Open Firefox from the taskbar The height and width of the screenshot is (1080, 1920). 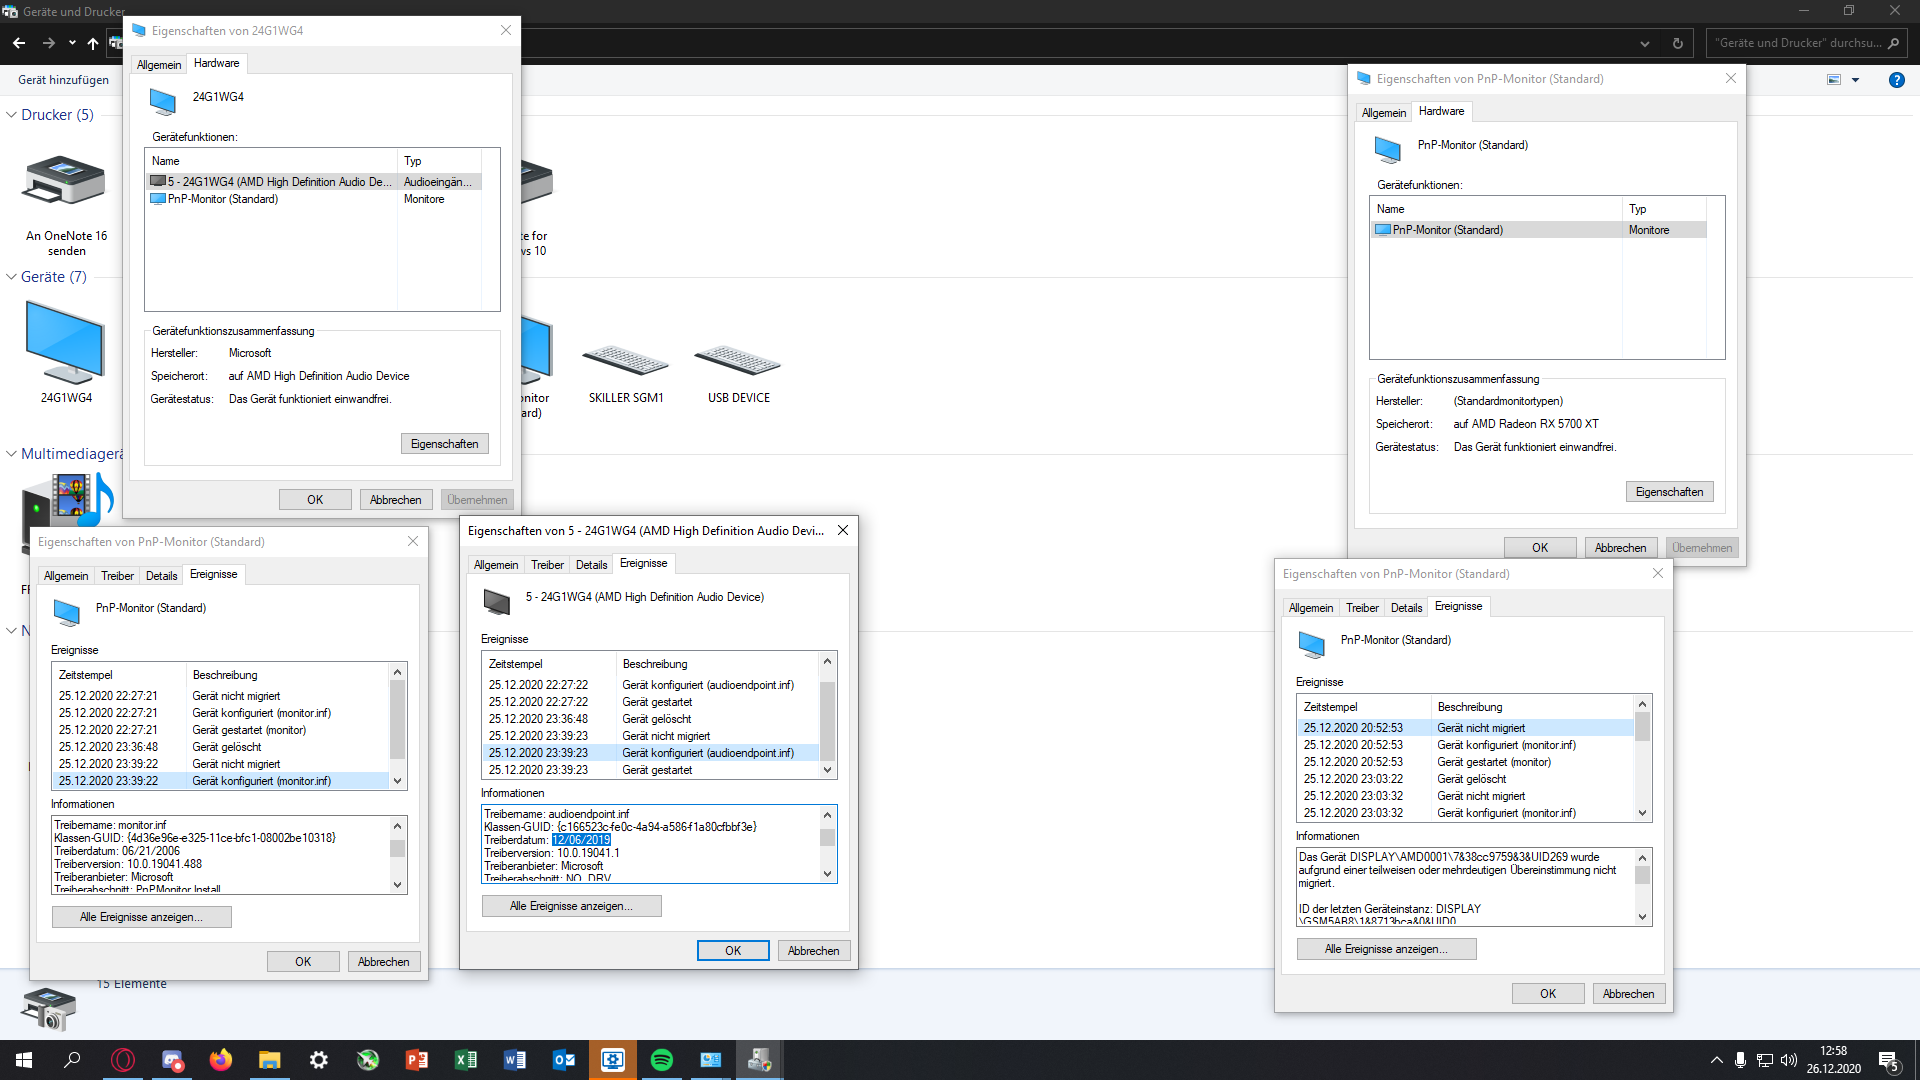221,1060
